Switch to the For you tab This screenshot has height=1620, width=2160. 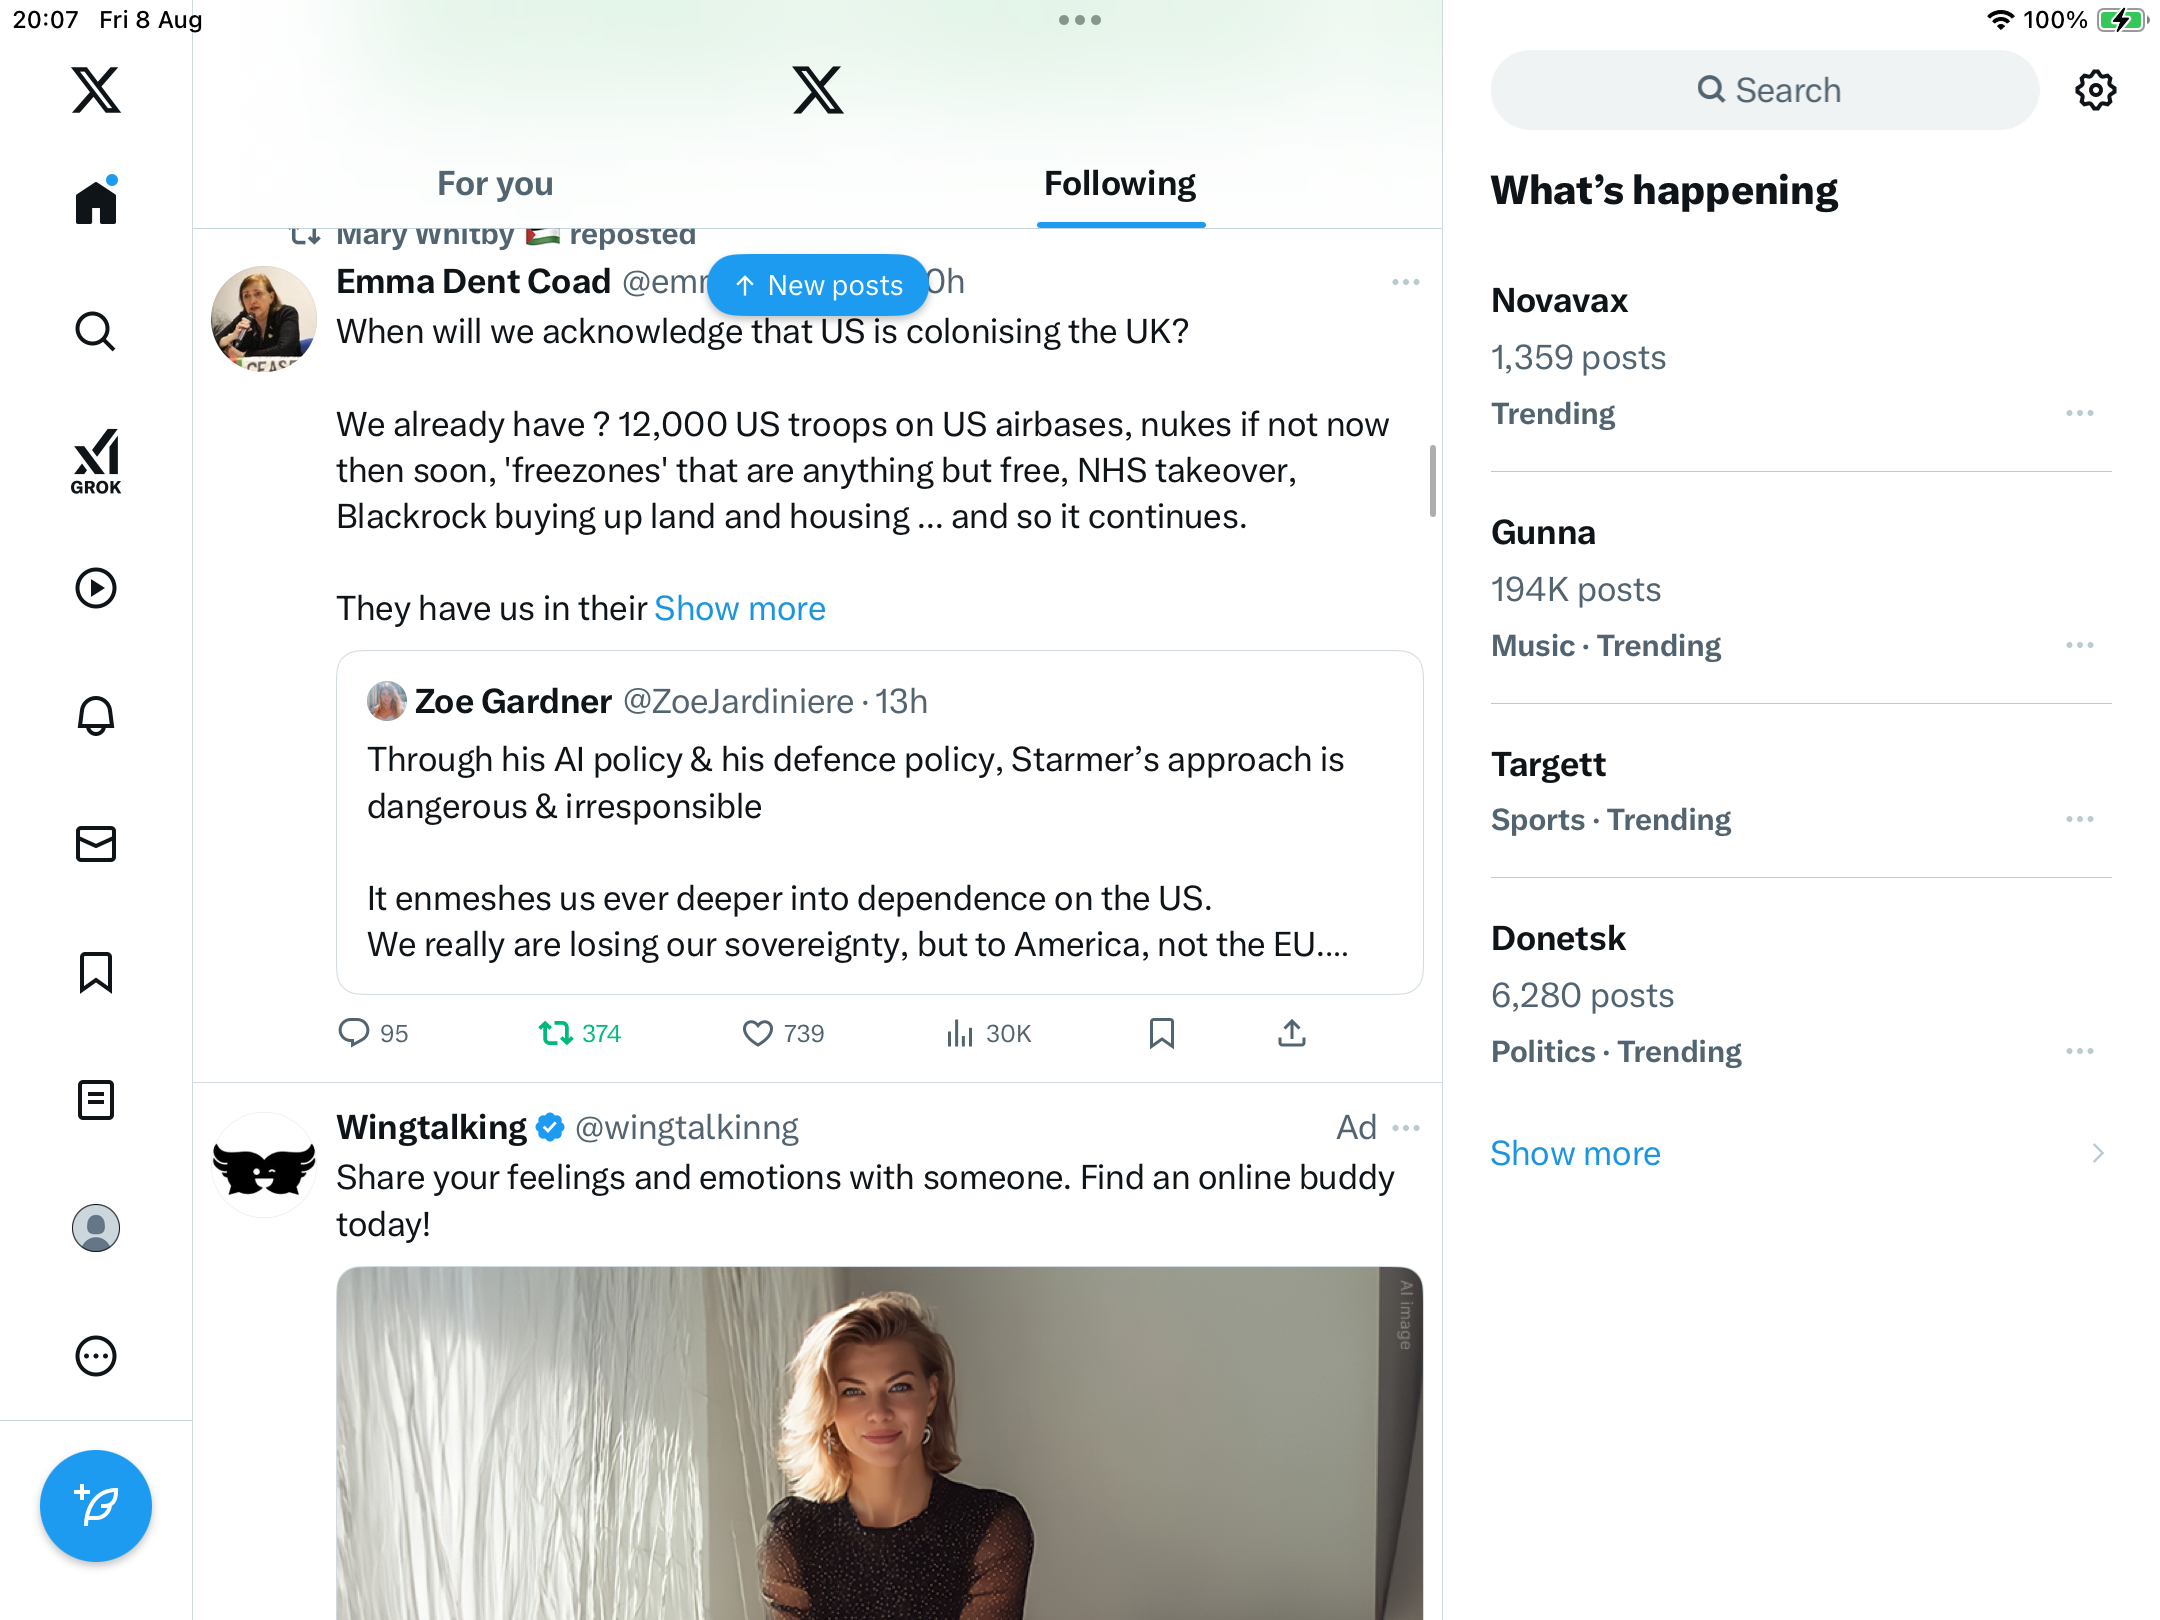(495, 184)
